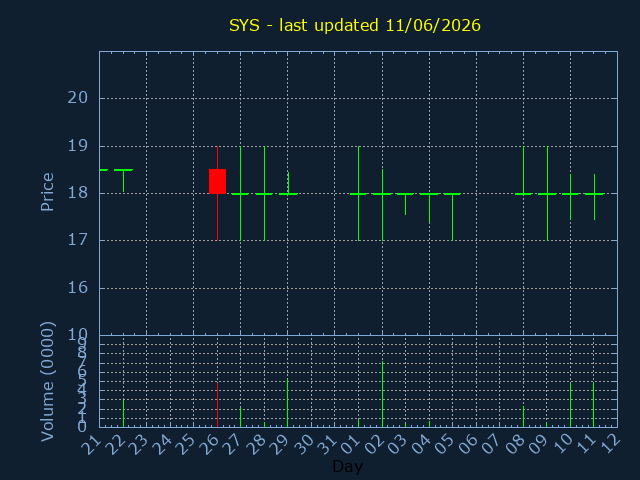Image resolution: width=640 pixels, height=480 pixels.
Task: Click the price axis label 16
Action: pyautogui.click(x=78, y=288)
